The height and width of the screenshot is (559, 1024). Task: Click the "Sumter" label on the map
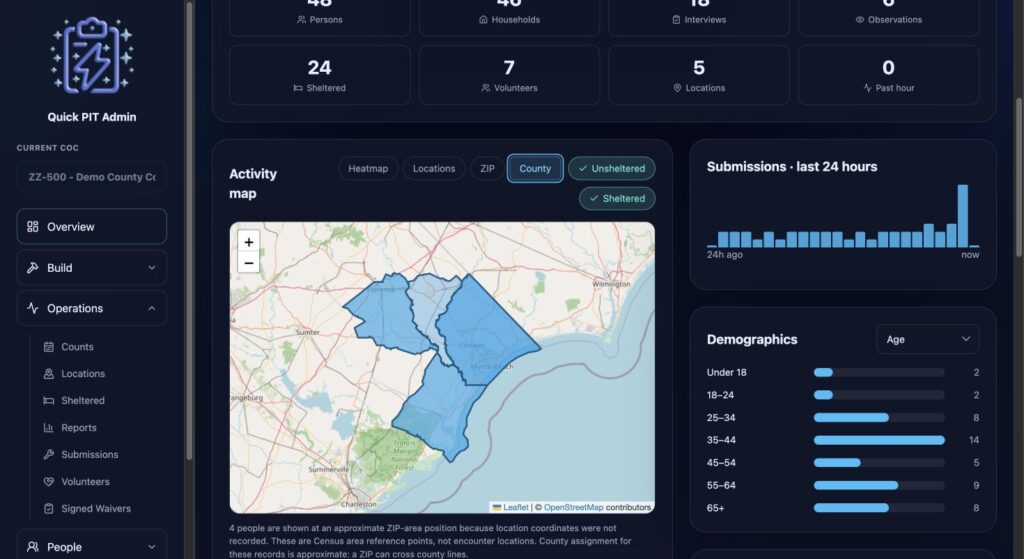pyautogui.click(x=308, y=332)
